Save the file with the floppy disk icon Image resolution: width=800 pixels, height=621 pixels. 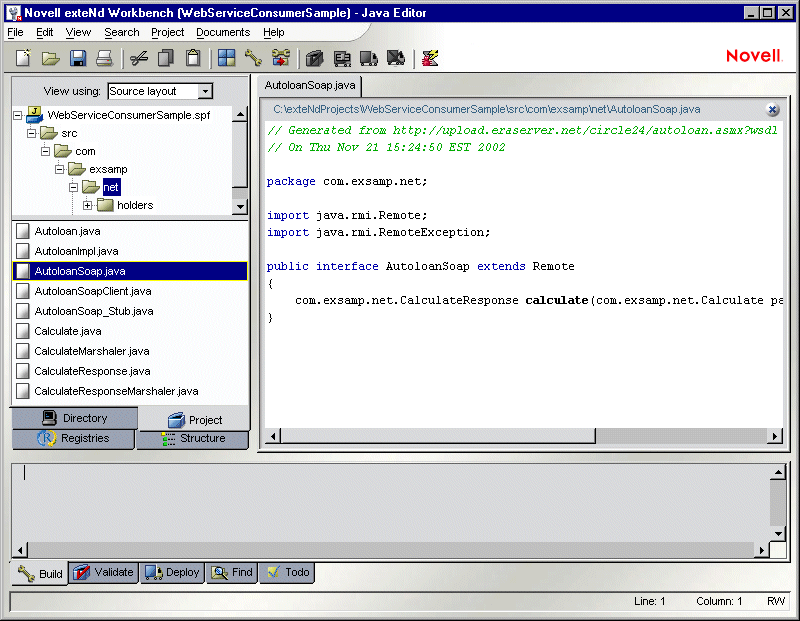tap(78, 59)
